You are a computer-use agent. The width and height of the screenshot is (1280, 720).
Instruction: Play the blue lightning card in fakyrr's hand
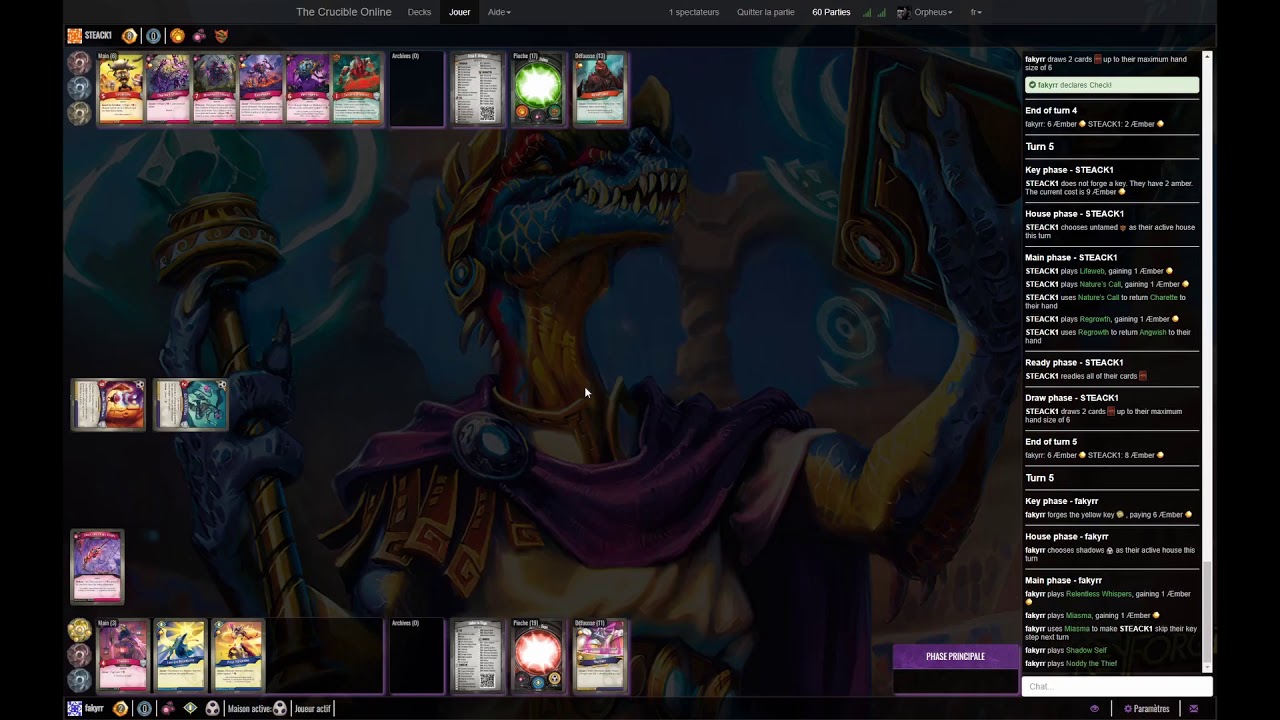coord(180,656)
